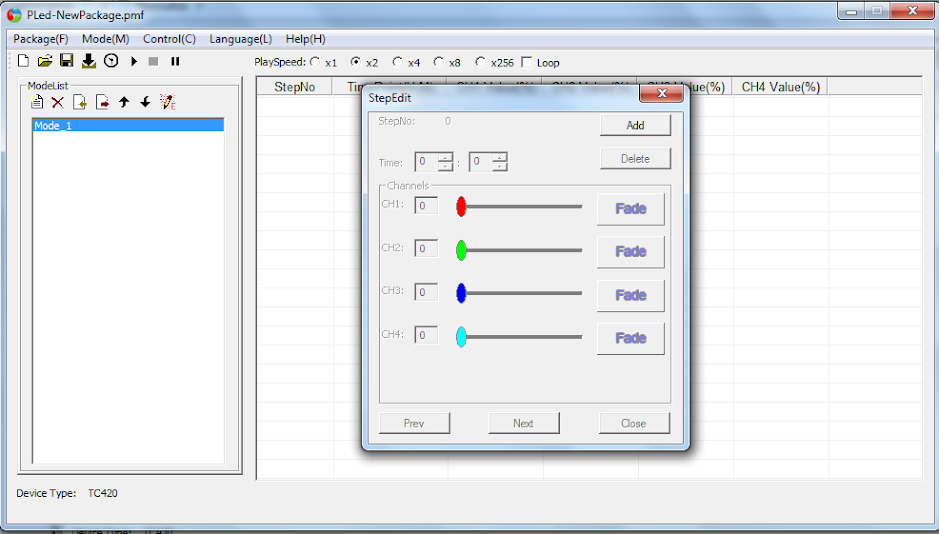Click the CH4 Value(%) column header

tap(781, 87)
